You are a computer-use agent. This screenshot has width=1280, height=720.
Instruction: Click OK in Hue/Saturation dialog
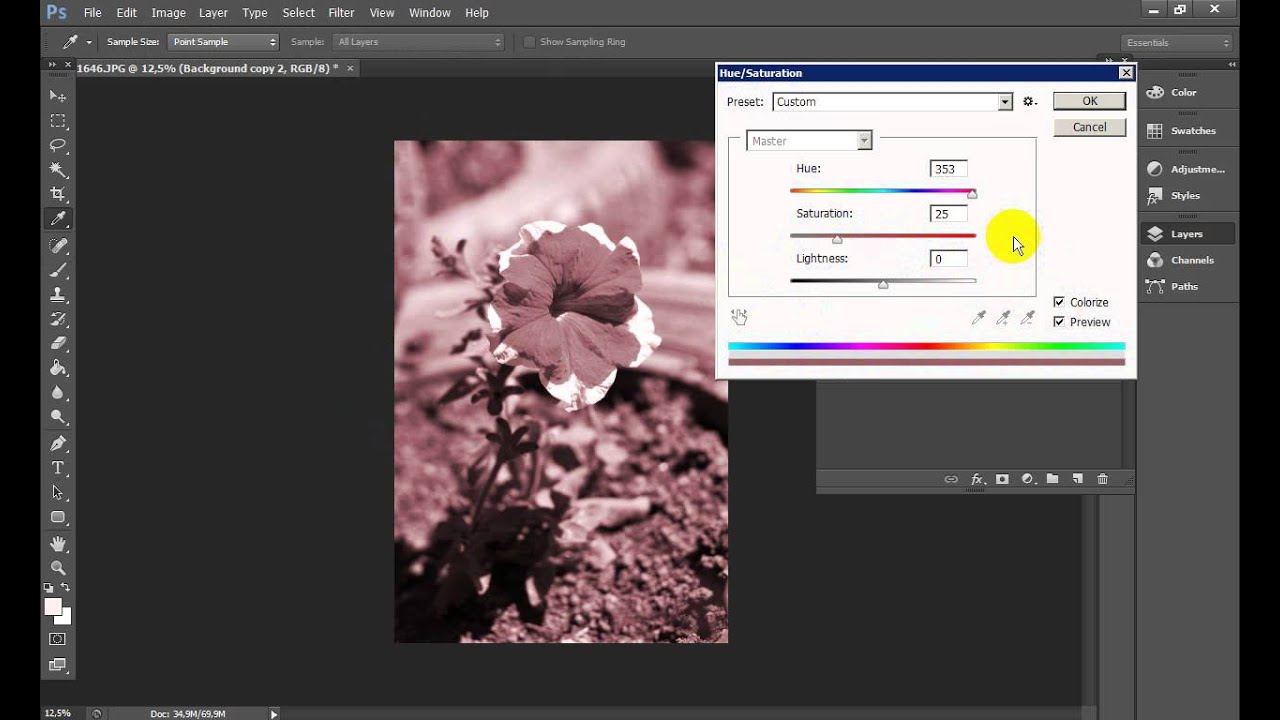[x=1089, y=101]
